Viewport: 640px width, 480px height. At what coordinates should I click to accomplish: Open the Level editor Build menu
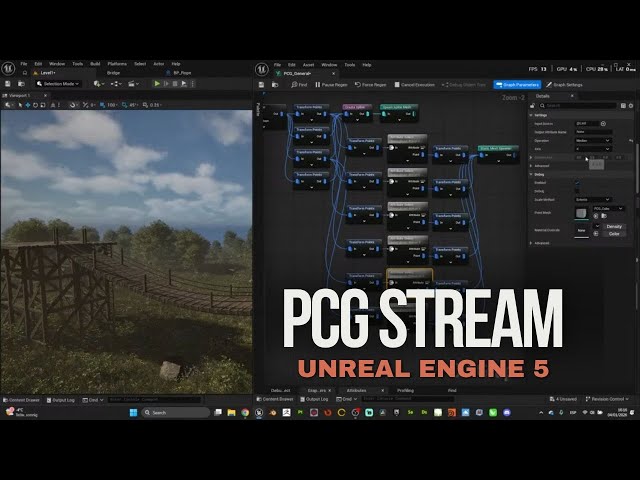pyautogui.click(x=95, y=64)
